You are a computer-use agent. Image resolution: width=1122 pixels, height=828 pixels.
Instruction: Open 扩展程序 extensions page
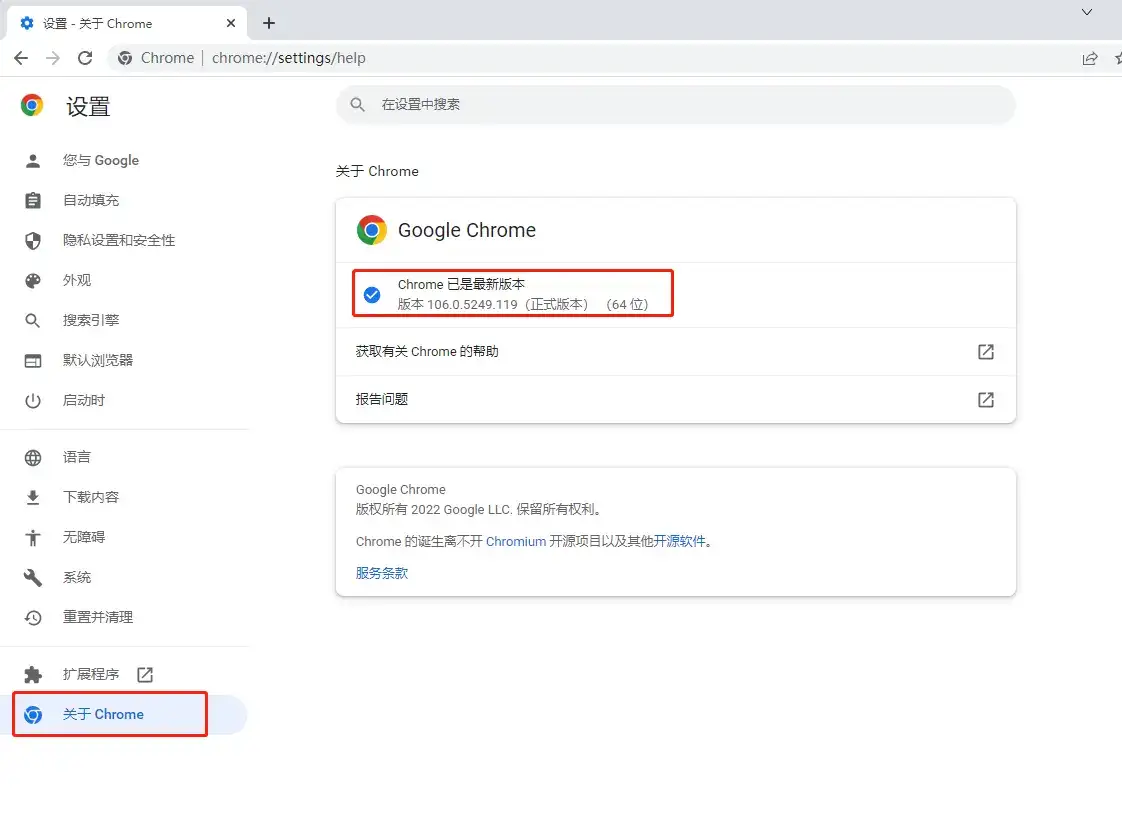pyautogui.click(x=125, y=674)
